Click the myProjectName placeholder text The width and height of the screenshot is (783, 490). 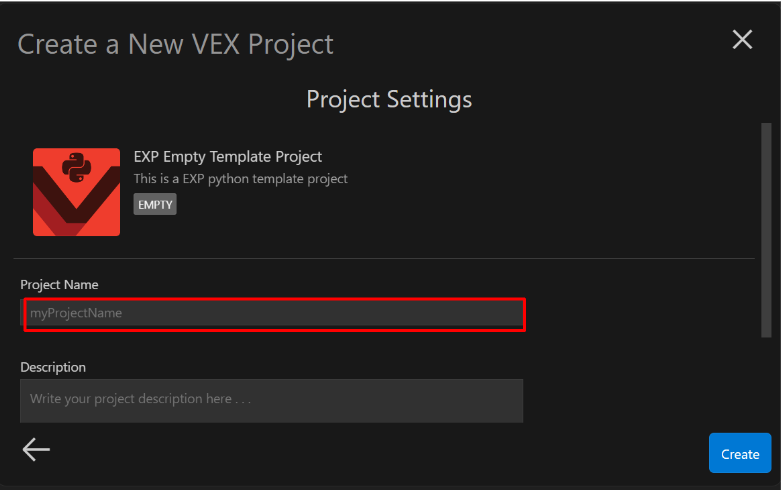(x=76, y=314)
